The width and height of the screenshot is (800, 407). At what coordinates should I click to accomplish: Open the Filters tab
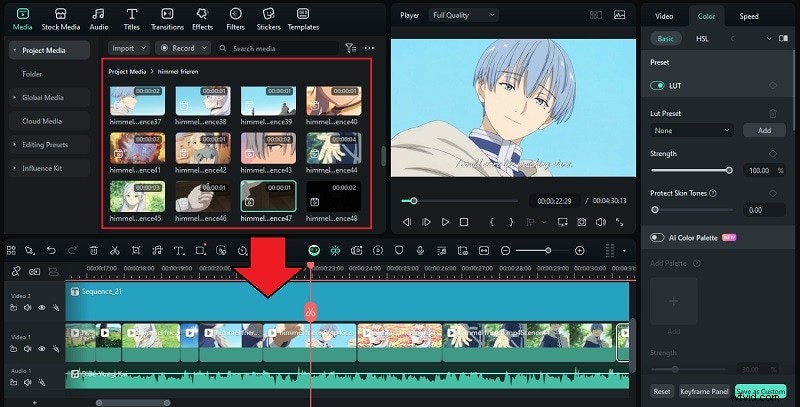coord(235,19)
